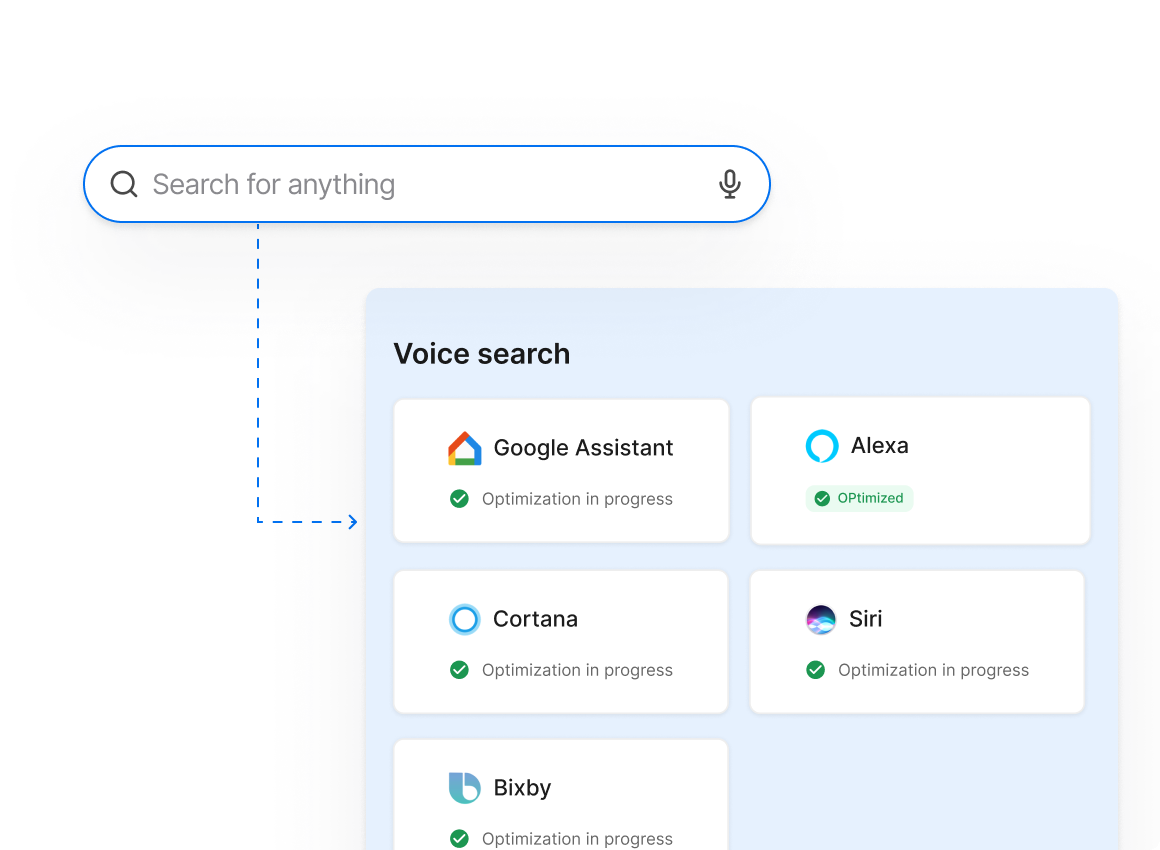Click the magnifying glass search icon
This screenshot has width=1160, height=850.
pos(124,184)
